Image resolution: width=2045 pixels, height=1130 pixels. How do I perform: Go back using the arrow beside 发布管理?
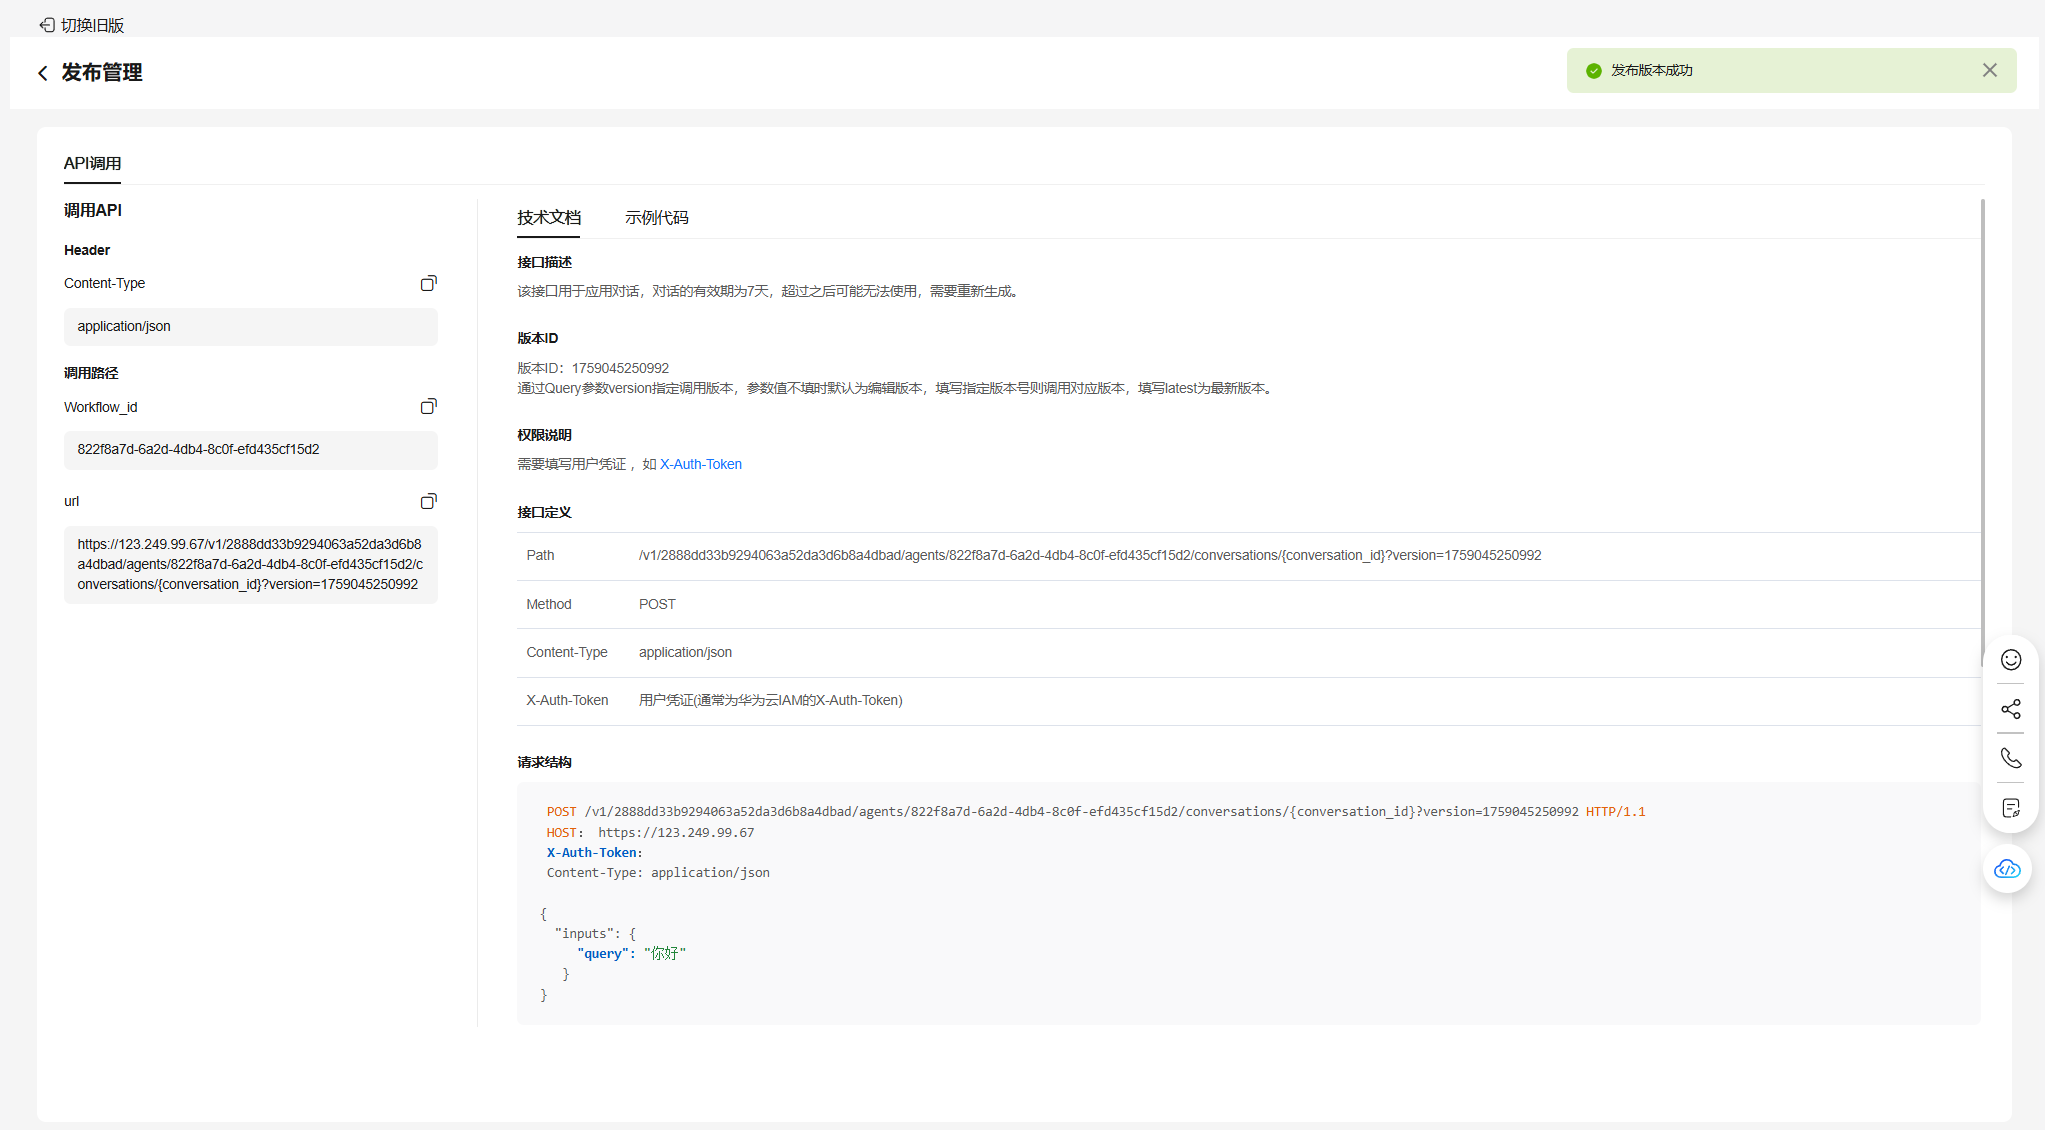click(x=43, y=73)
